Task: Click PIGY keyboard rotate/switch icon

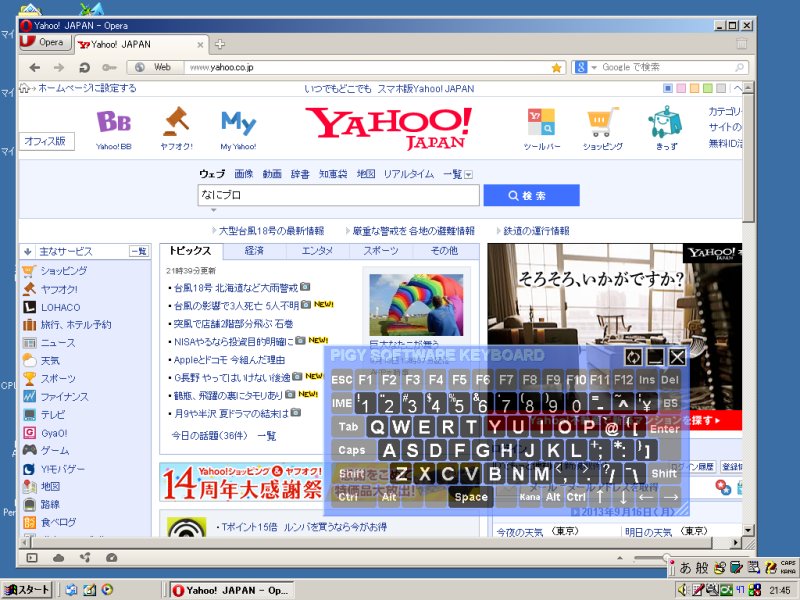Action: [633, 357]
